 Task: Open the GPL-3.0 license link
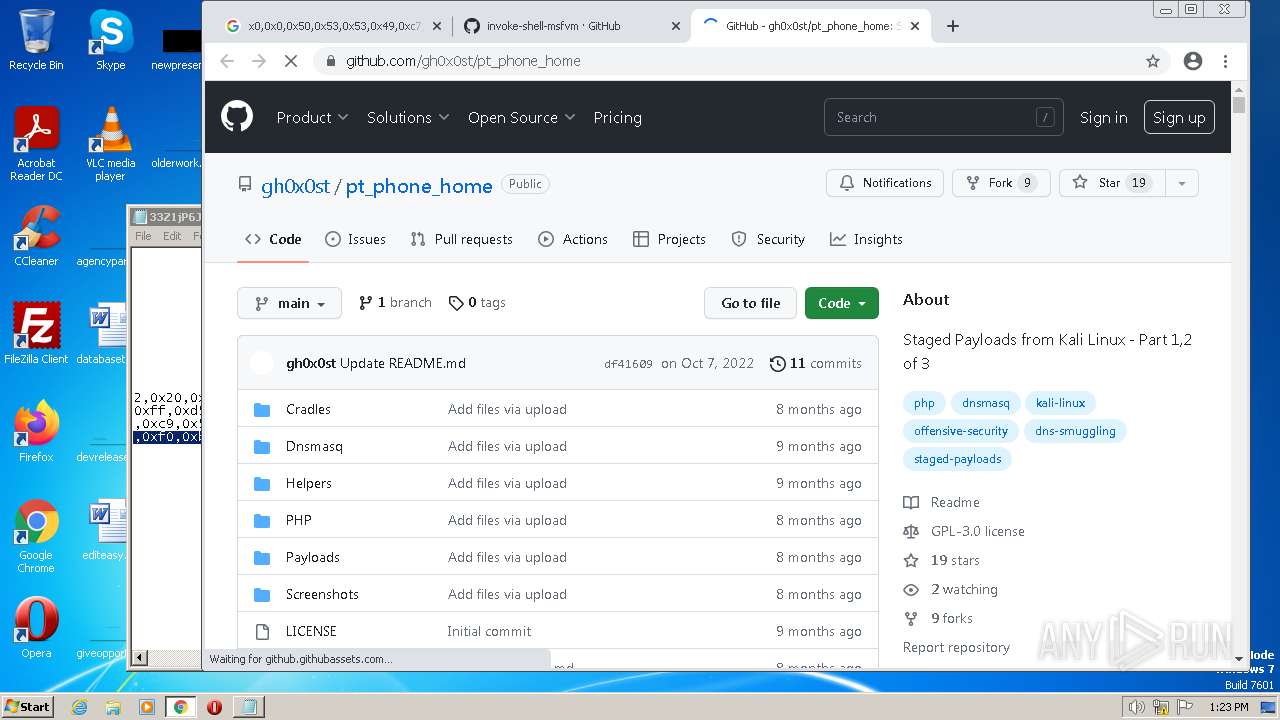(964, 531)
